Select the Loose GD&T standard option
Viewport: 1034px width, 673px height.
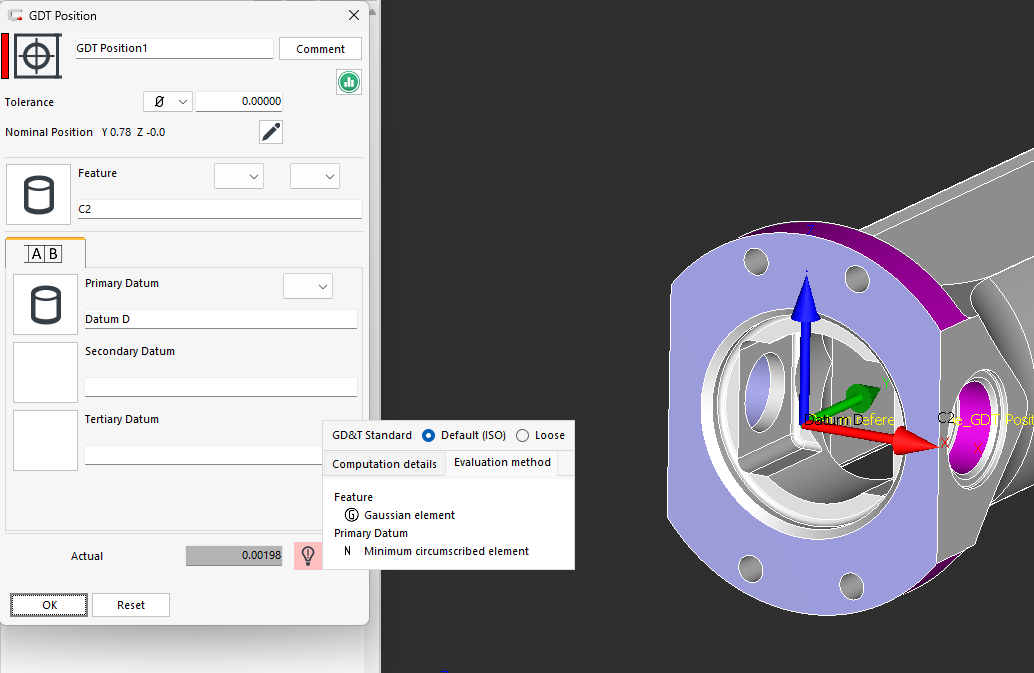[522, 435]
